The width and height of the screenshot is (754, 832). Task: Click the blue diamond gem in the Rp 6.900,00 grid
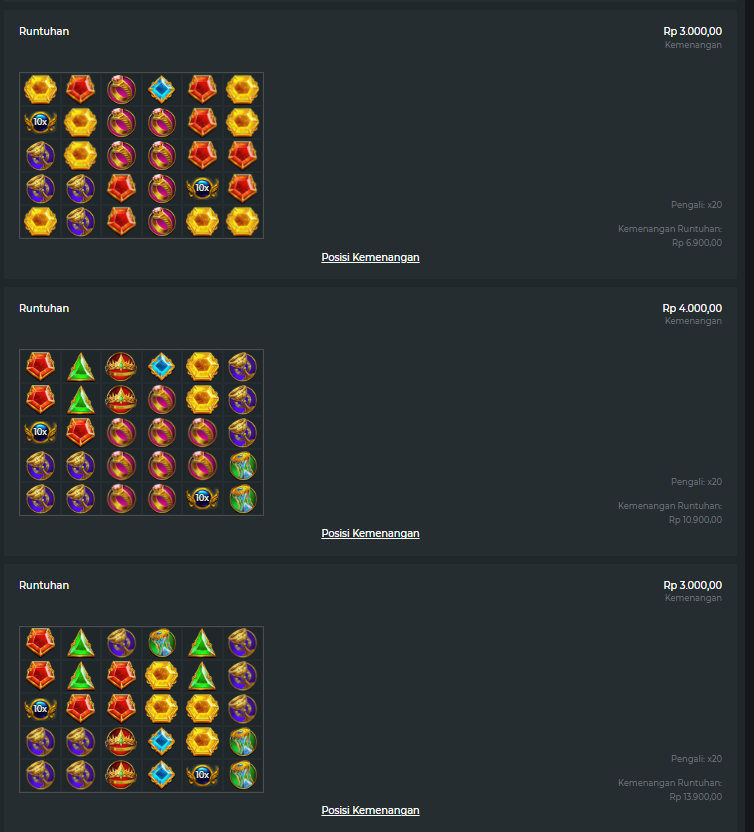pyautogui.click(x=162, y=89)
